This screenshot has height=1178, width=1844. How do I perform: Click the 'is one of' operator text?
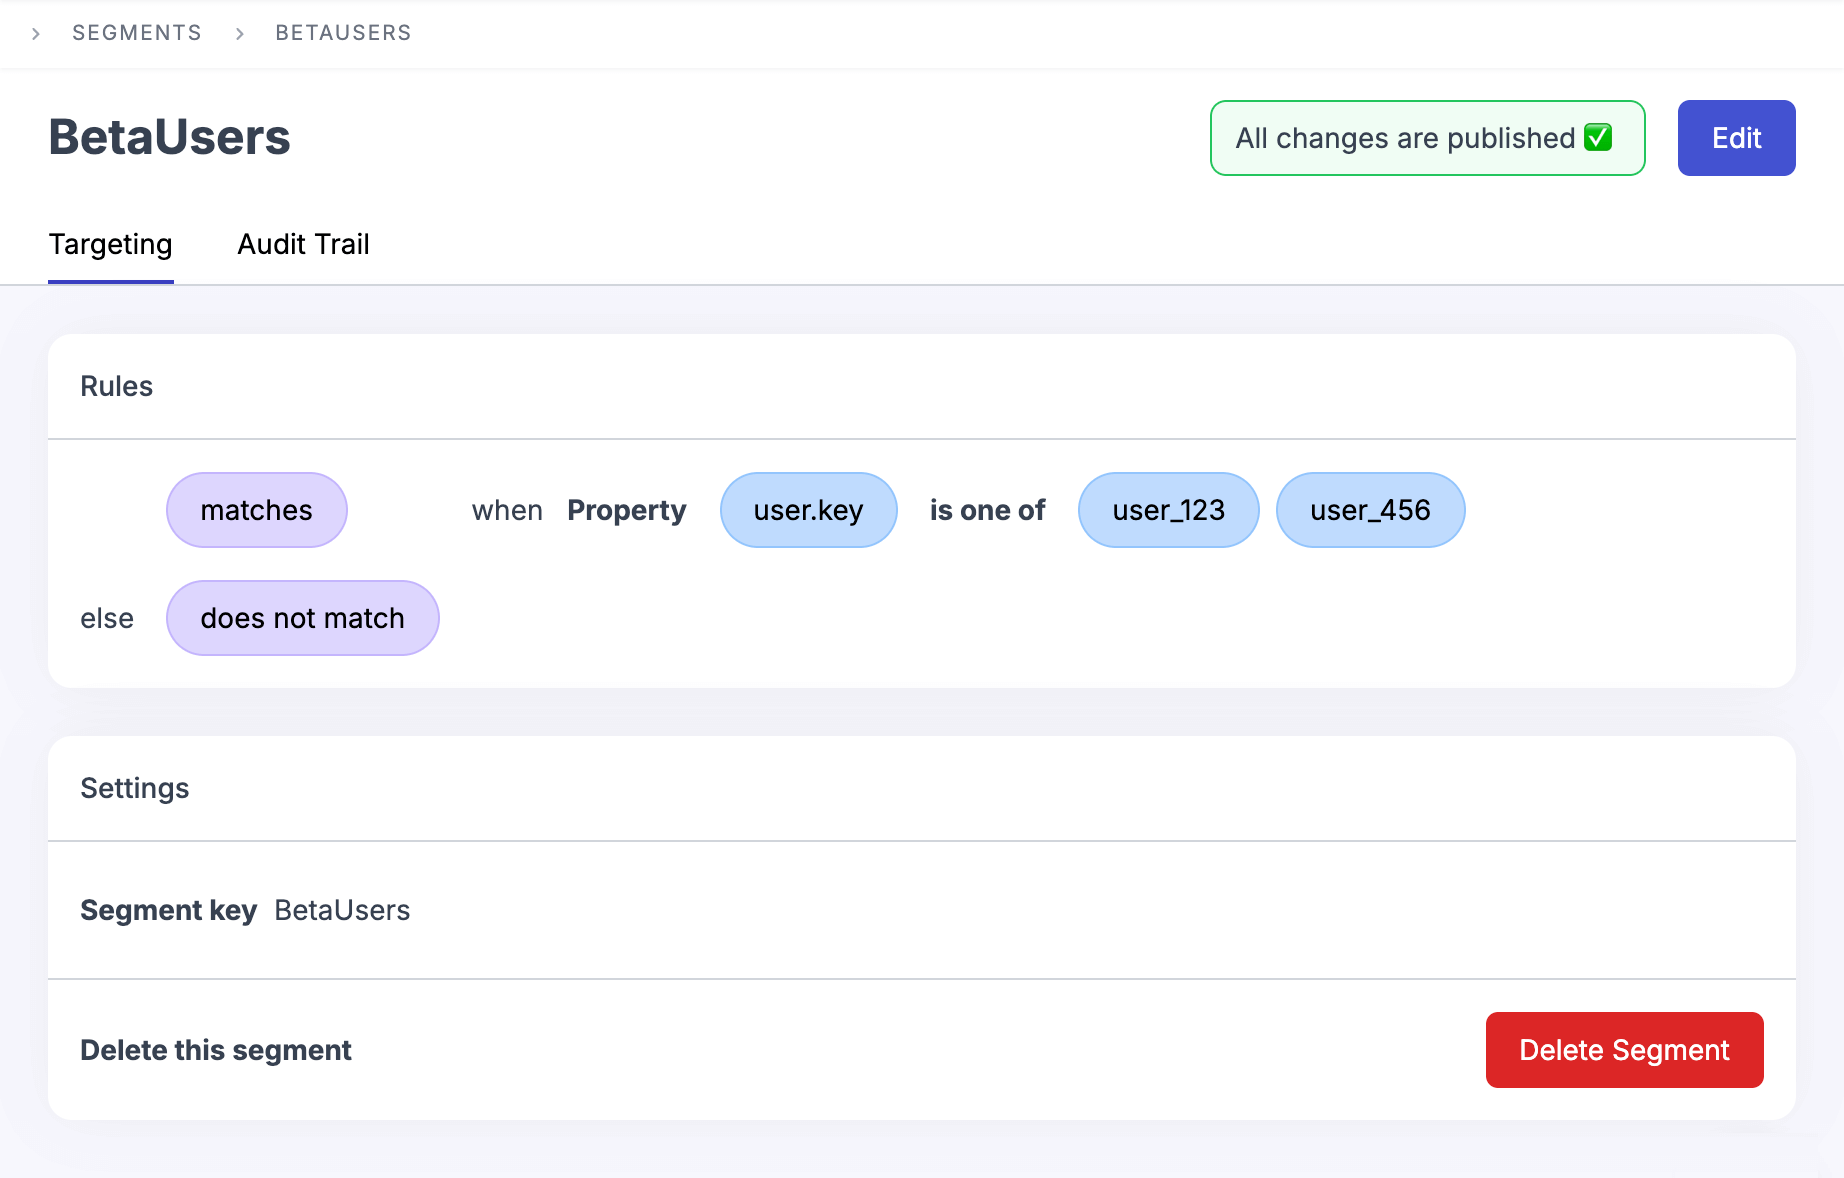click(987, 510)
